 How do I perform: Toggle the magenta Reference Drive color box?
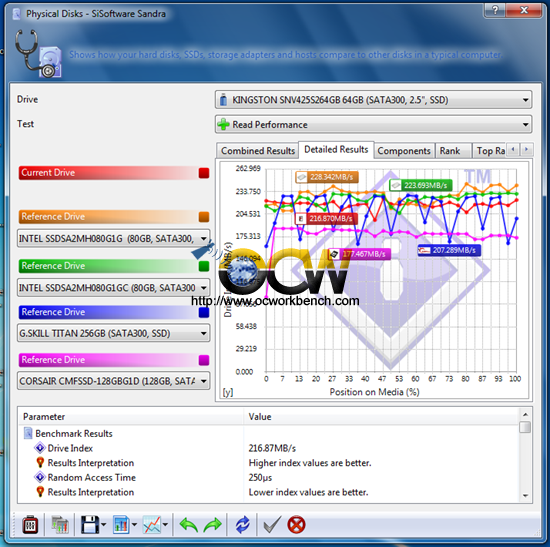(x=204, y=360)
